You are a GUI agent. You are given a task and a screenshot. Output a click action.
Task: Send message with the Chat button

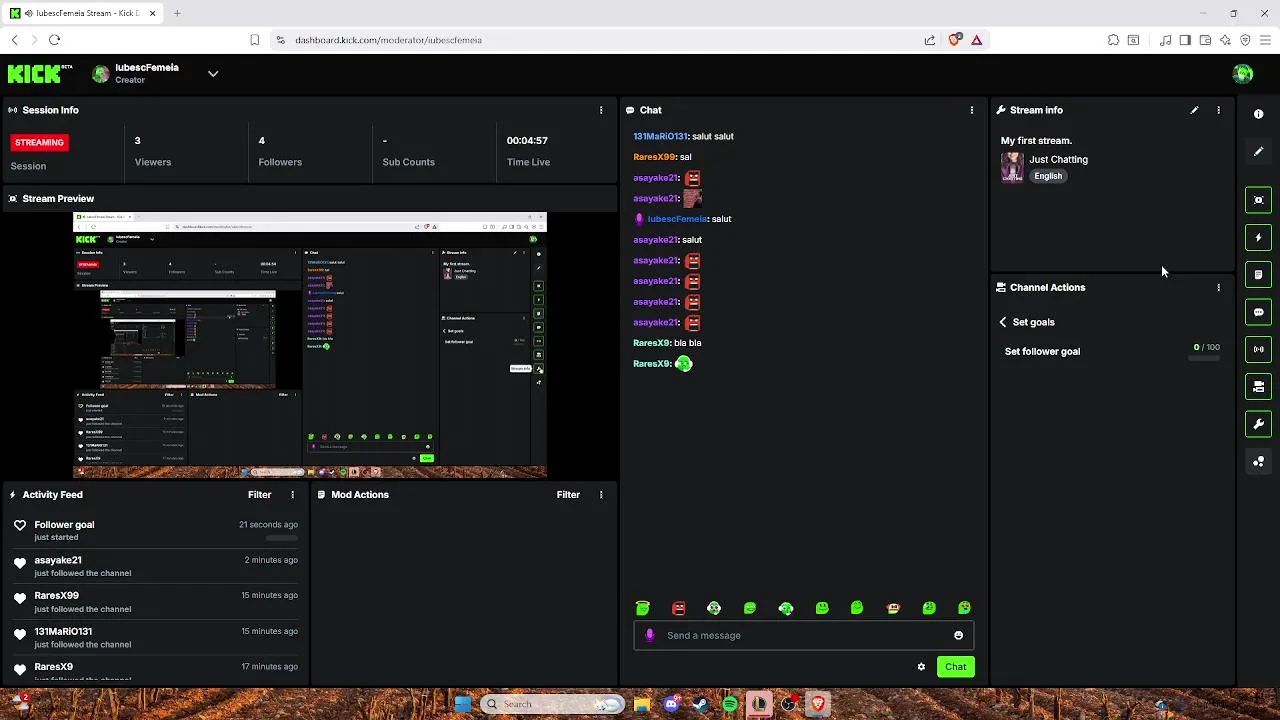click(x=955, y=667)
